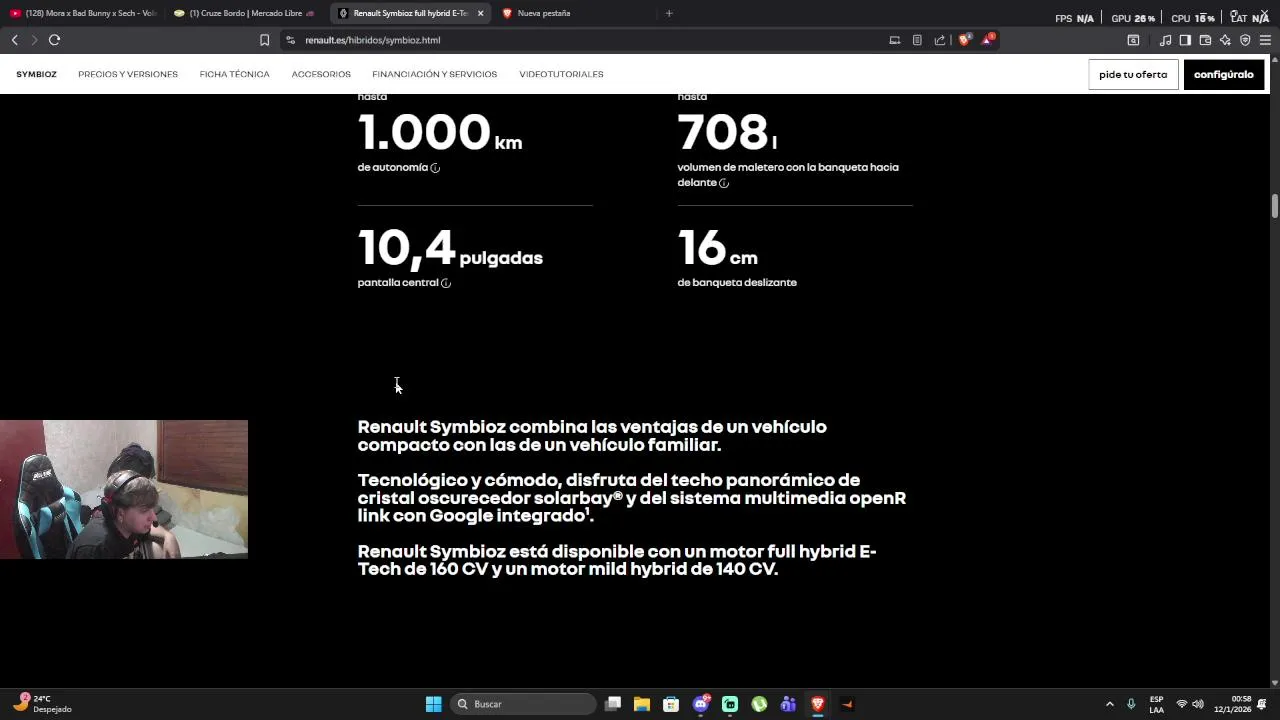Open a new browser tab
Image resolution: width=1280 pixels, height=720 pixels.
pyautogui.click(x=669, y=13)
